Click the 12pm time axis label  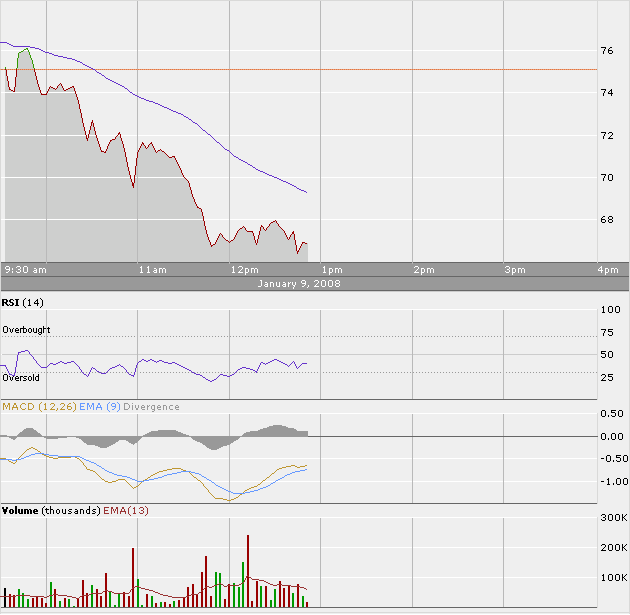(243, 269)
